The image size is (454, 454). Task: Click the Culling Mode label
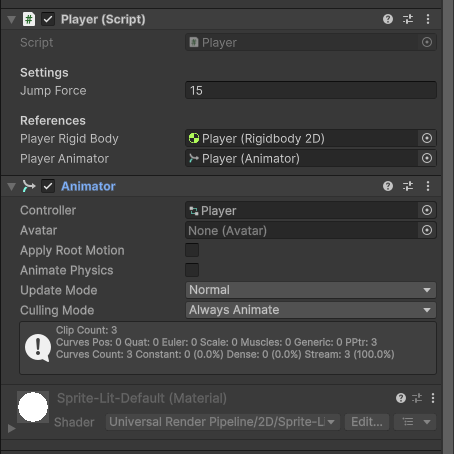tap(57, 310)
